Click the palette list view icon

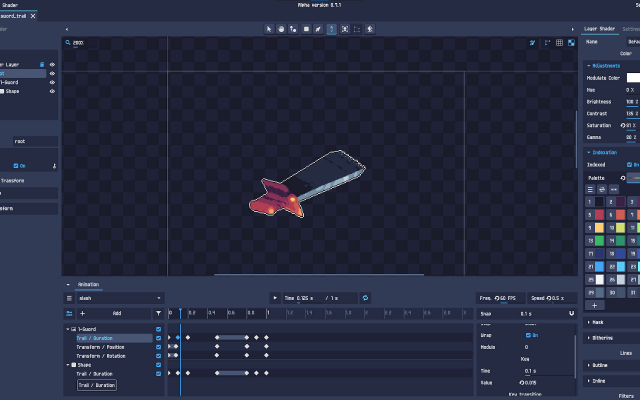pos(590,189)
